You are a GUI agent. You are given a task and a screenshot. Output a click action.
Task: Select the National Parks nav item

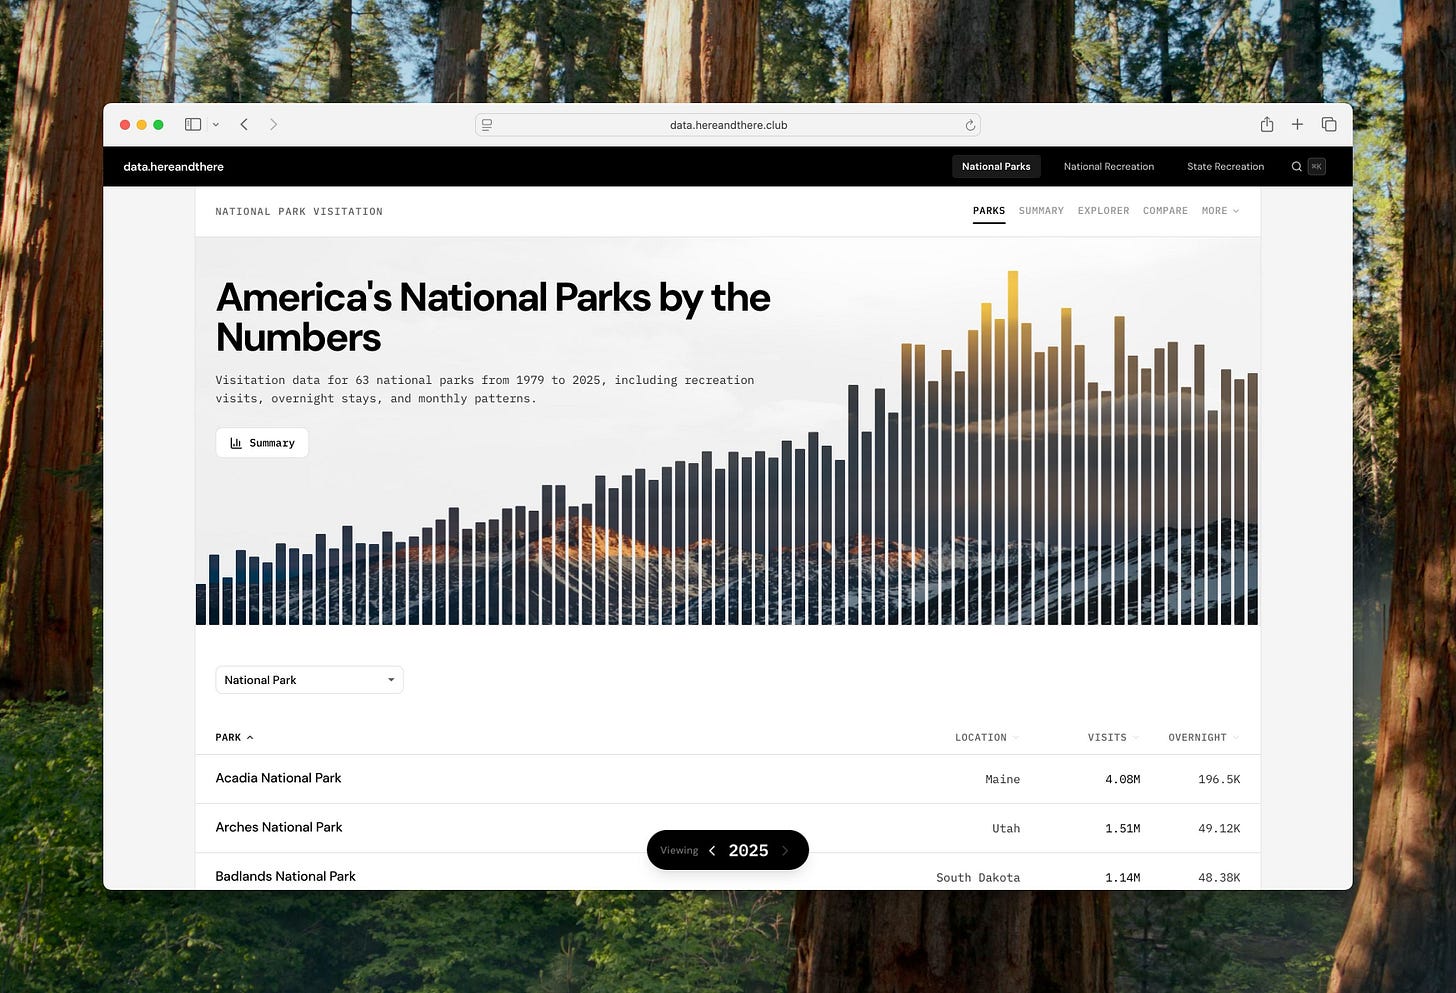[x=996, y=167]
